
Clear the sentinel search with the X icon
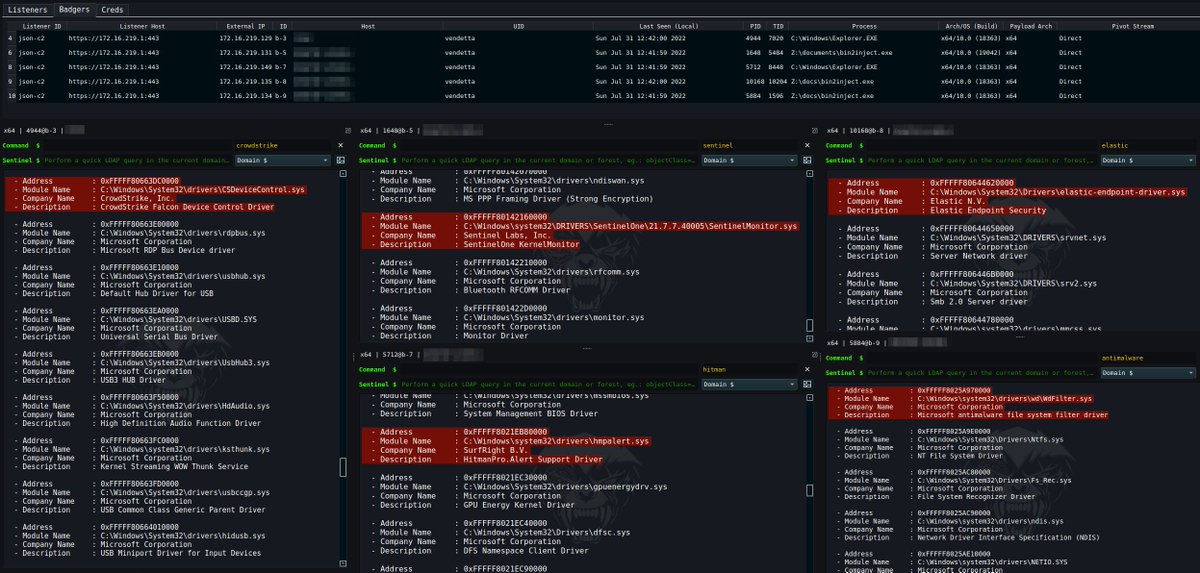click(x=807, y=145)
